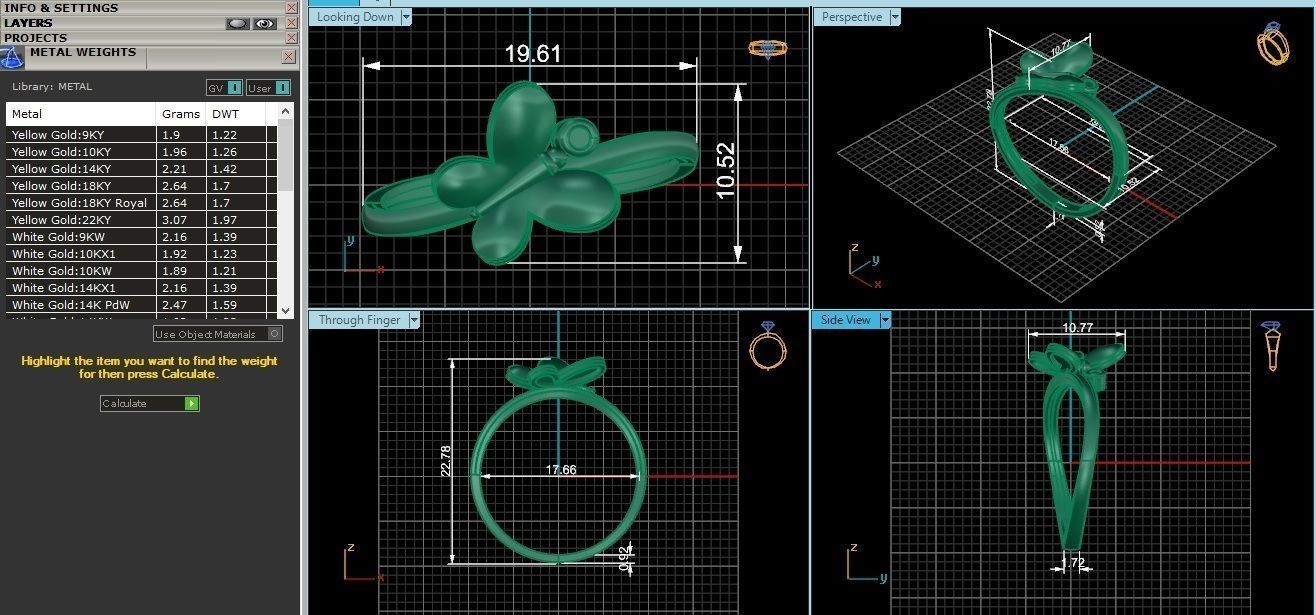Open the Perspective viewport dropdown arrow
This screenshot has width=1316, height=615.
[895, 17]
